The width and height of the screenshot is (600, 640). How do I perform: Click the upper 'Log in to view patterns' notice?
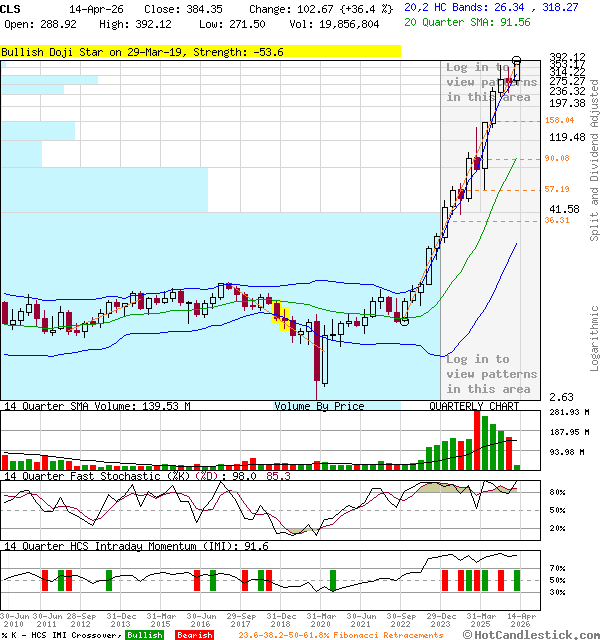(x=491, y=82)
